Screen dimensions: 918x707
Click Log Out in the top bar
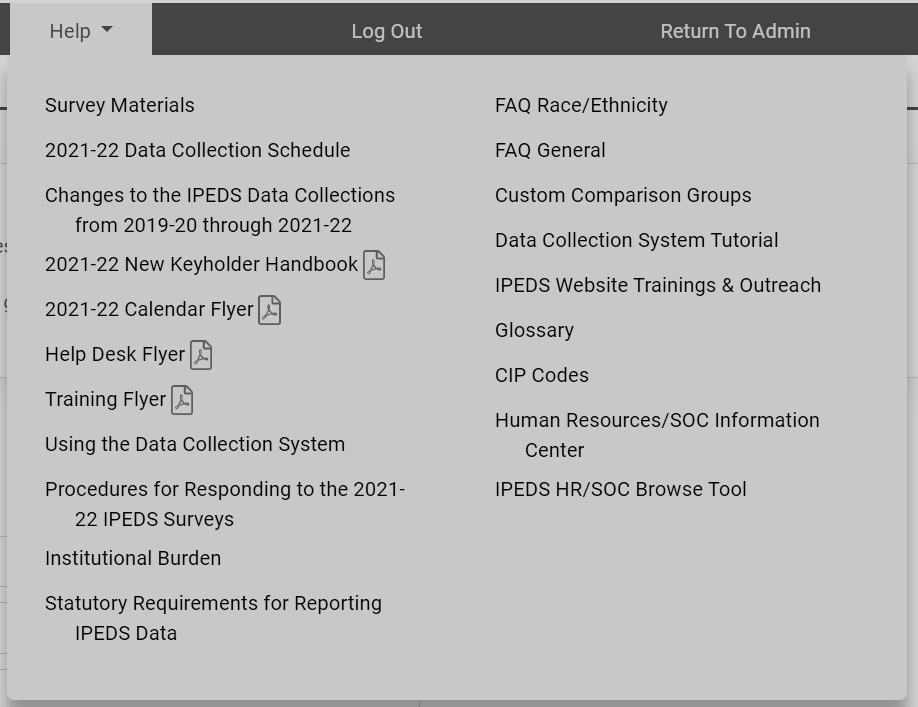tap(387, 31)
